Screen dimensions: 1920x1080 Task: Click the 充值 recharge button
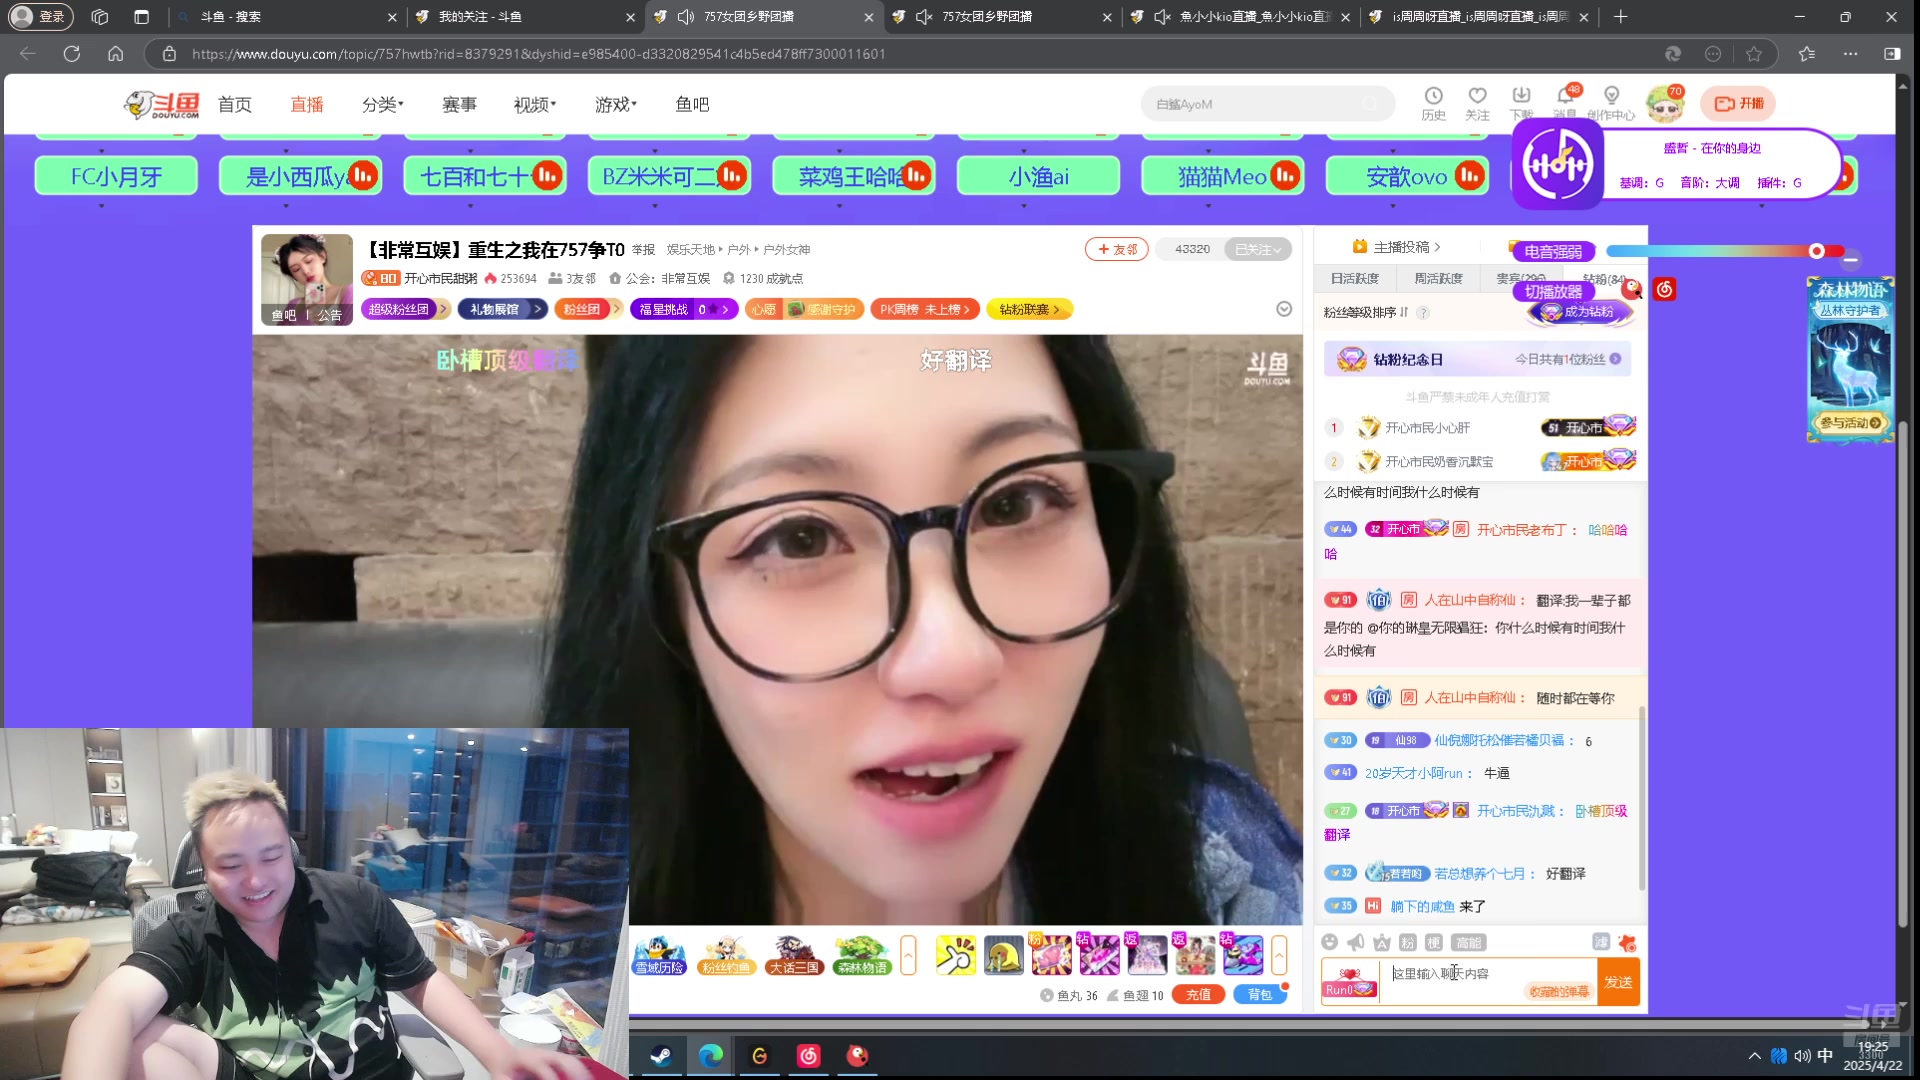pyautogui.click(x=1198, y=995)
